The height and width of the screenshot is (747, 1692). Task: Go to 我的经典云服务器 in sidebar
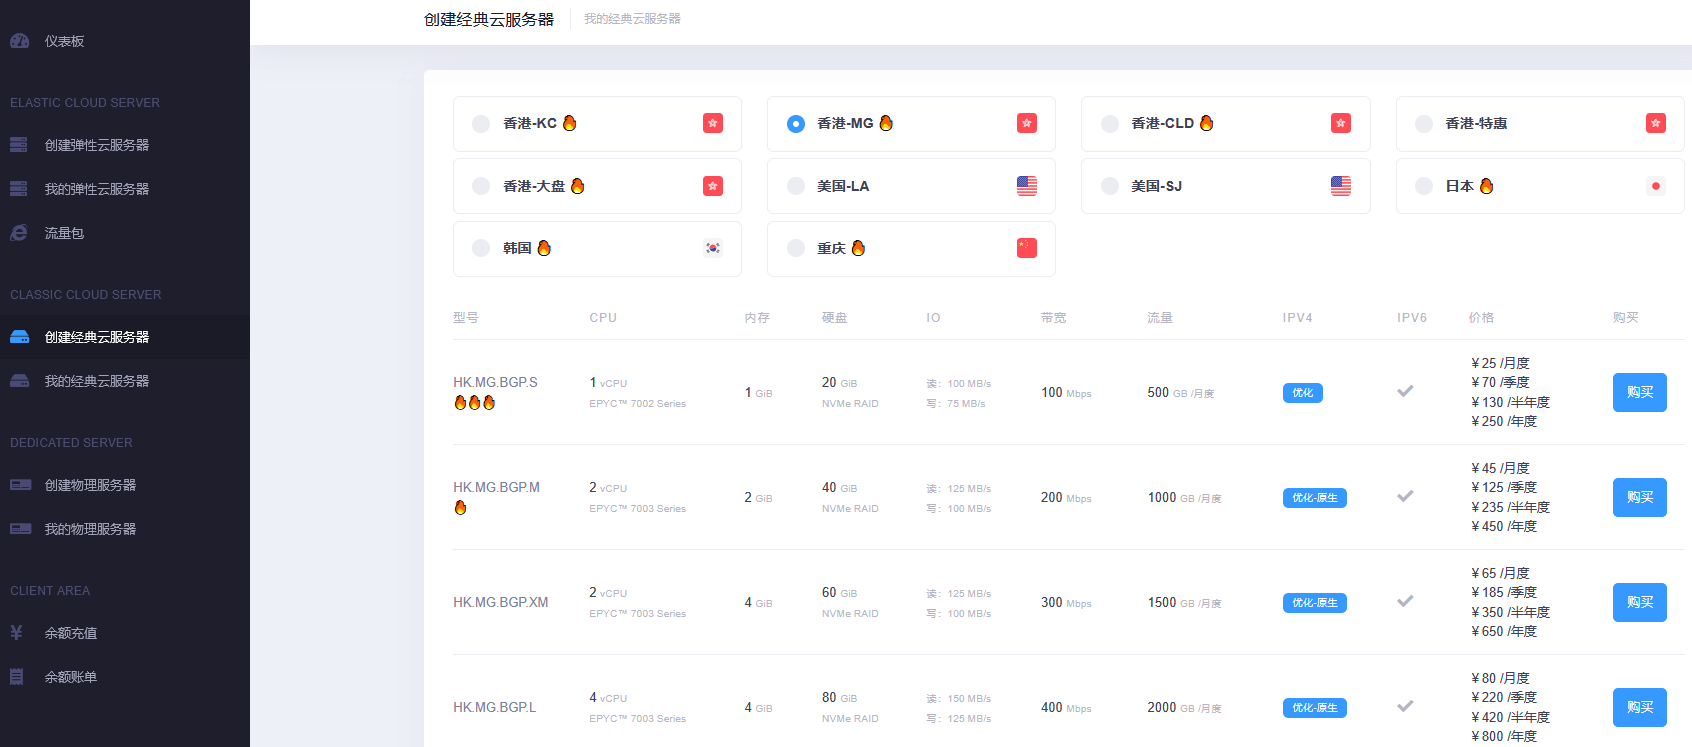[x=125, y=381]
